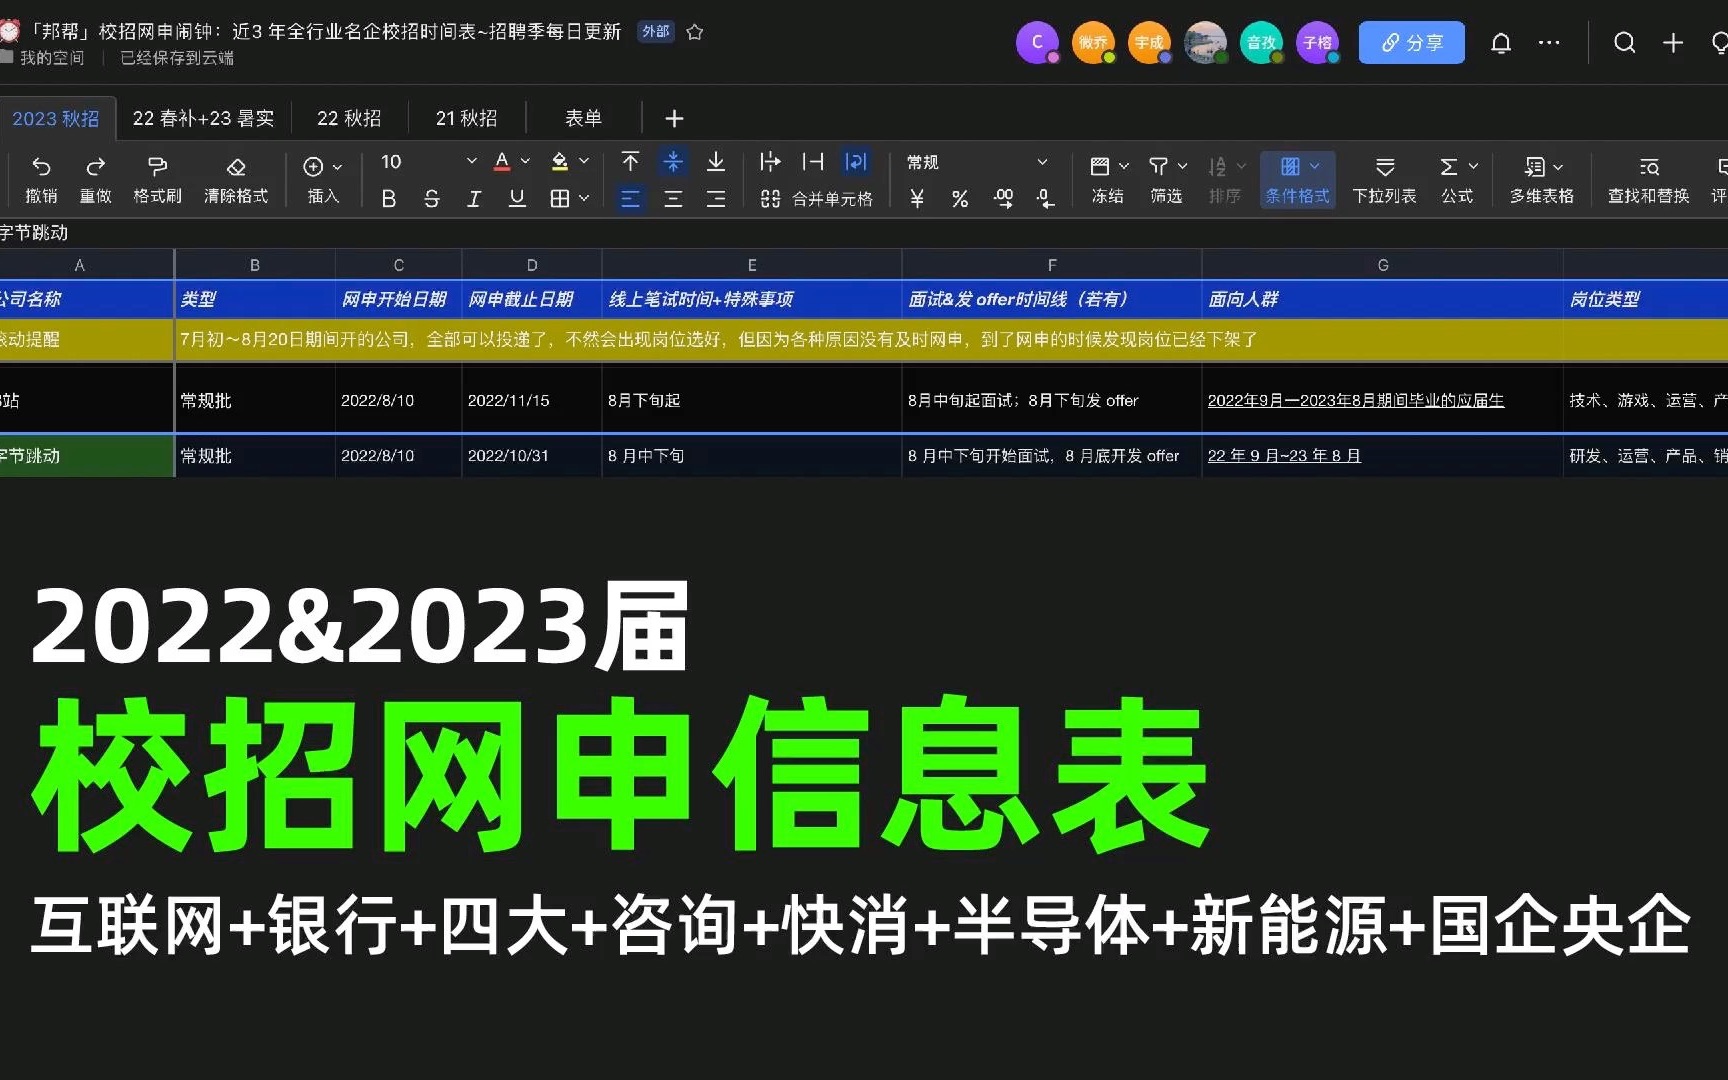
Task: Select column E header
Action: point(752,265)
